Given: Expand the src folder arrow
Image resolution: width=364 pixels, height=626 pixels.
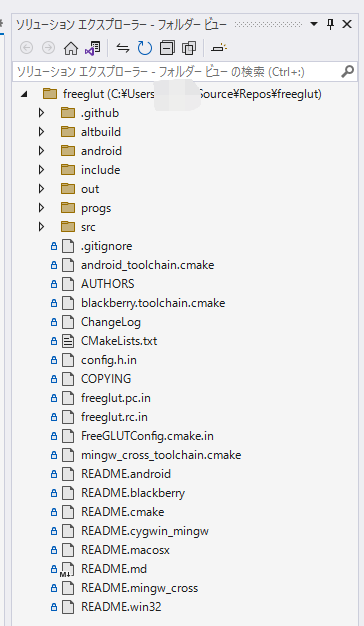Looking at the screenshot, I should (x=42, y=227).
